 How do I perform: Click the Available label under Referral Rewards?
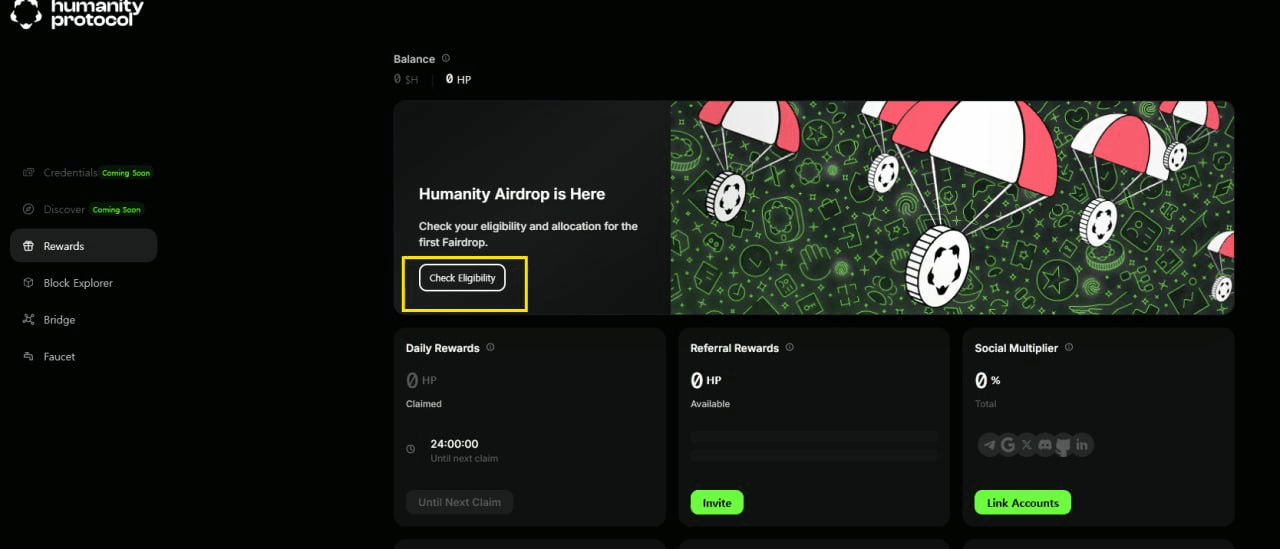(710, 404)
